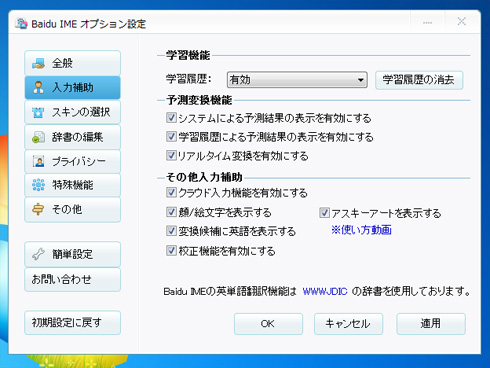
Task: Toggle 校正機能を有効にする checkbox
Action: pos(171,250)
